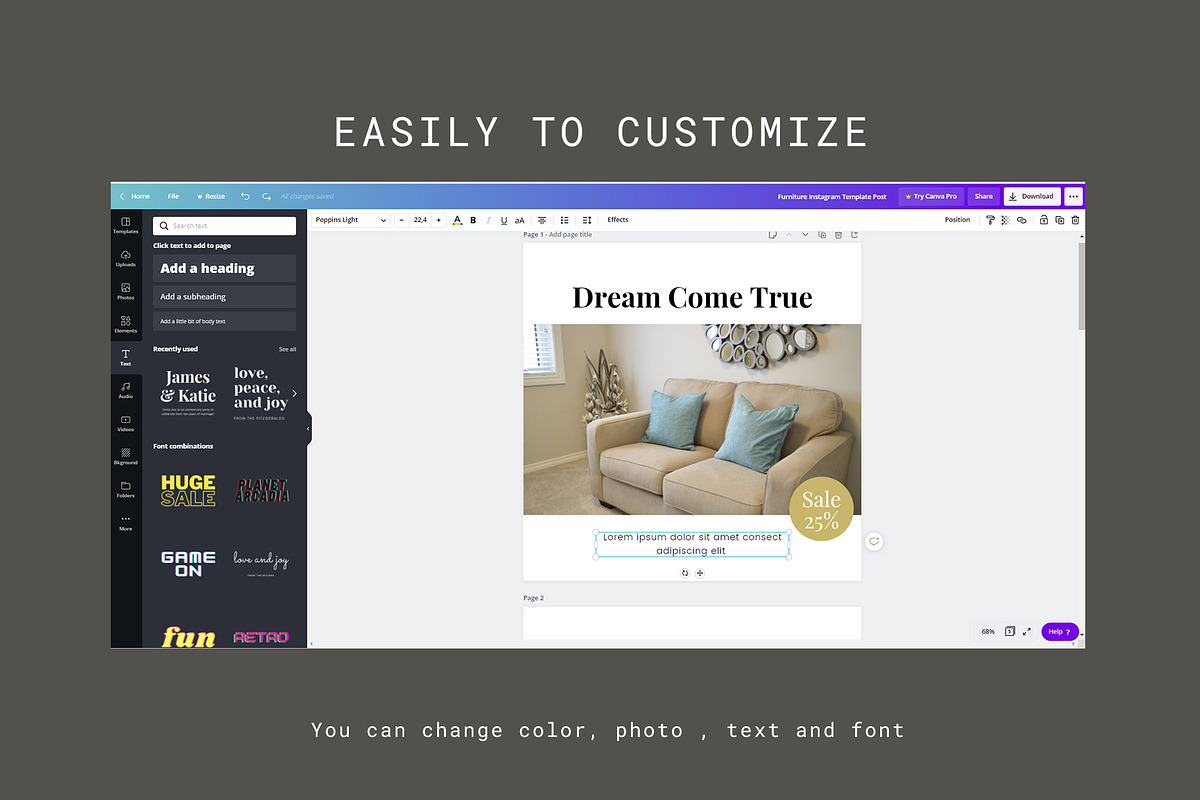Open the three-dot more options menu

point(1073,196)
